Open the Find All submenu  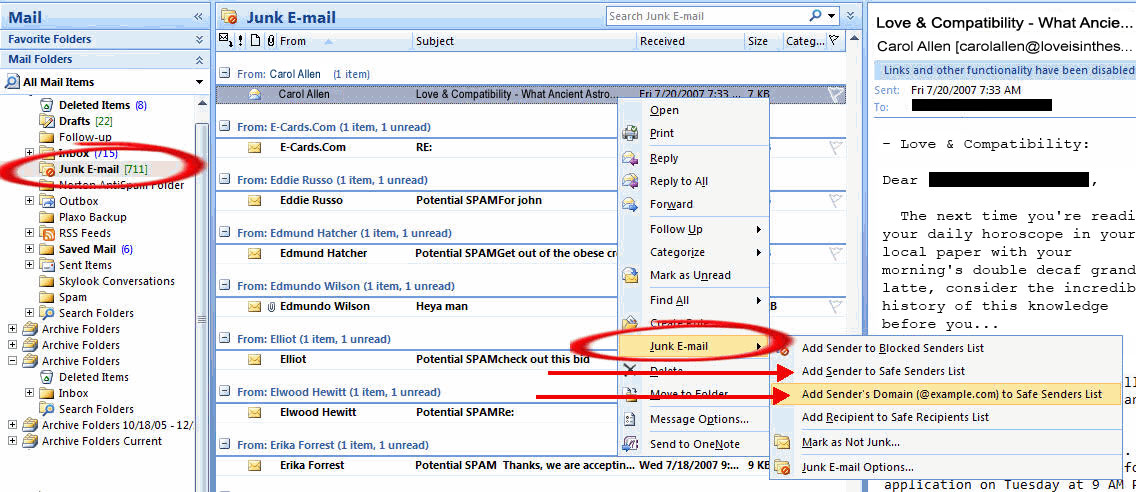point(693,300)
